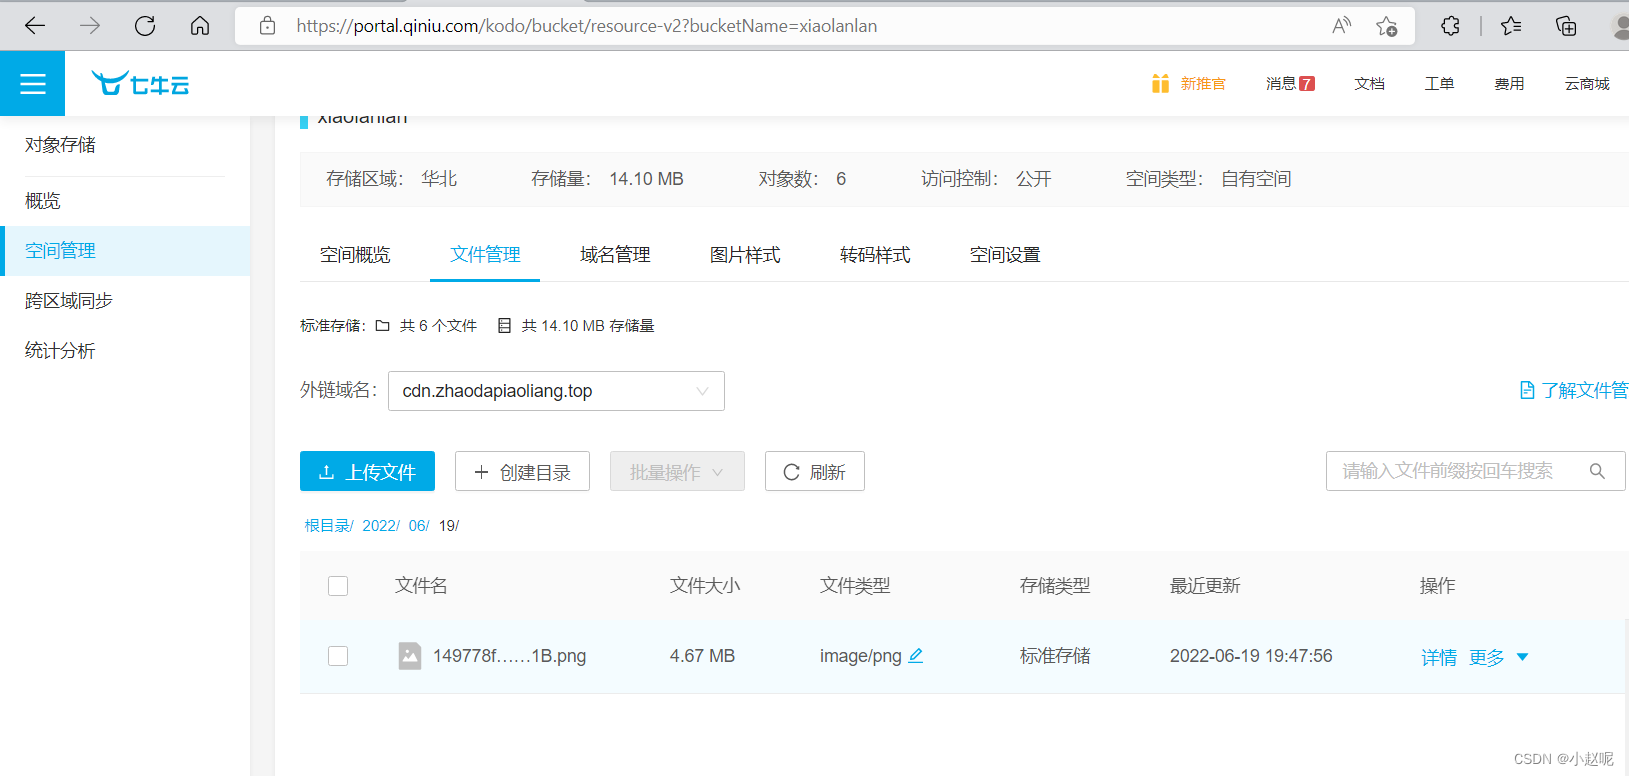Viewport: 1629px width, 776px height.
Task: Click the Qiniu Cloud logo
Action: (140, 84)
